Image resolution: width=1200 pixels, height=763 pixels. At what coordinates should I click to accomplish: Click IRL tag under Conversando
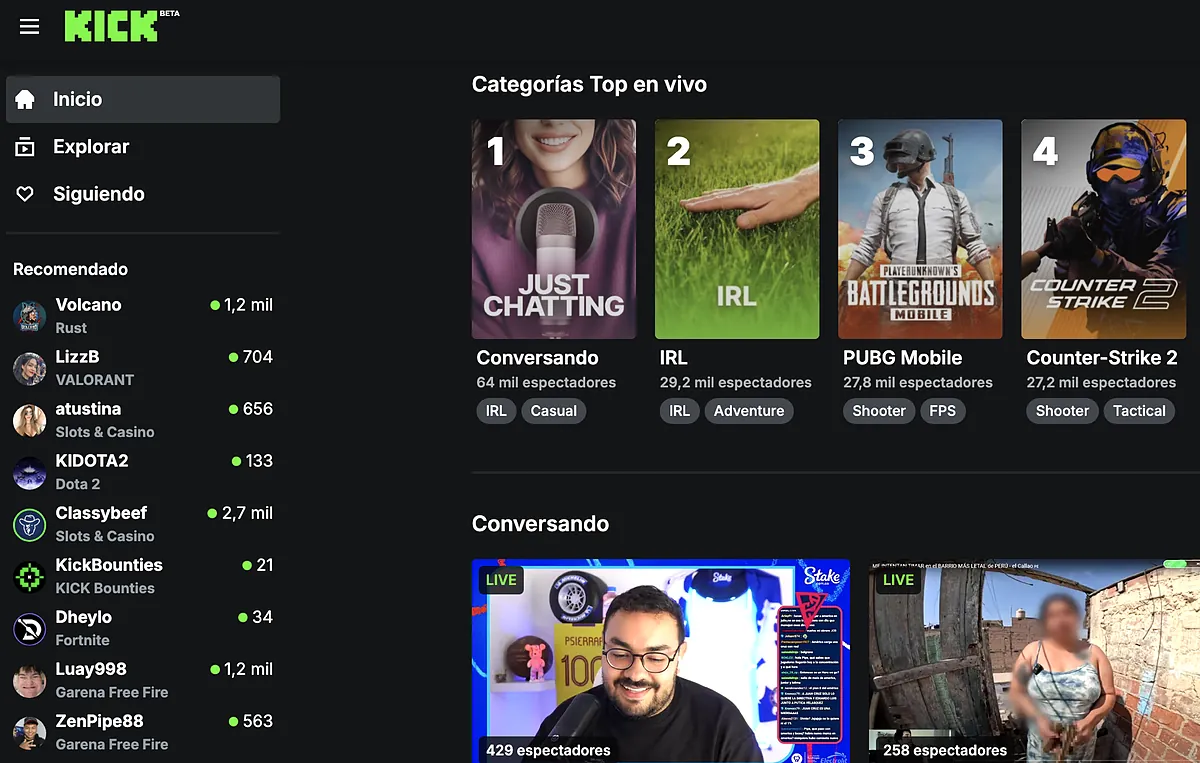coord(497,411)
